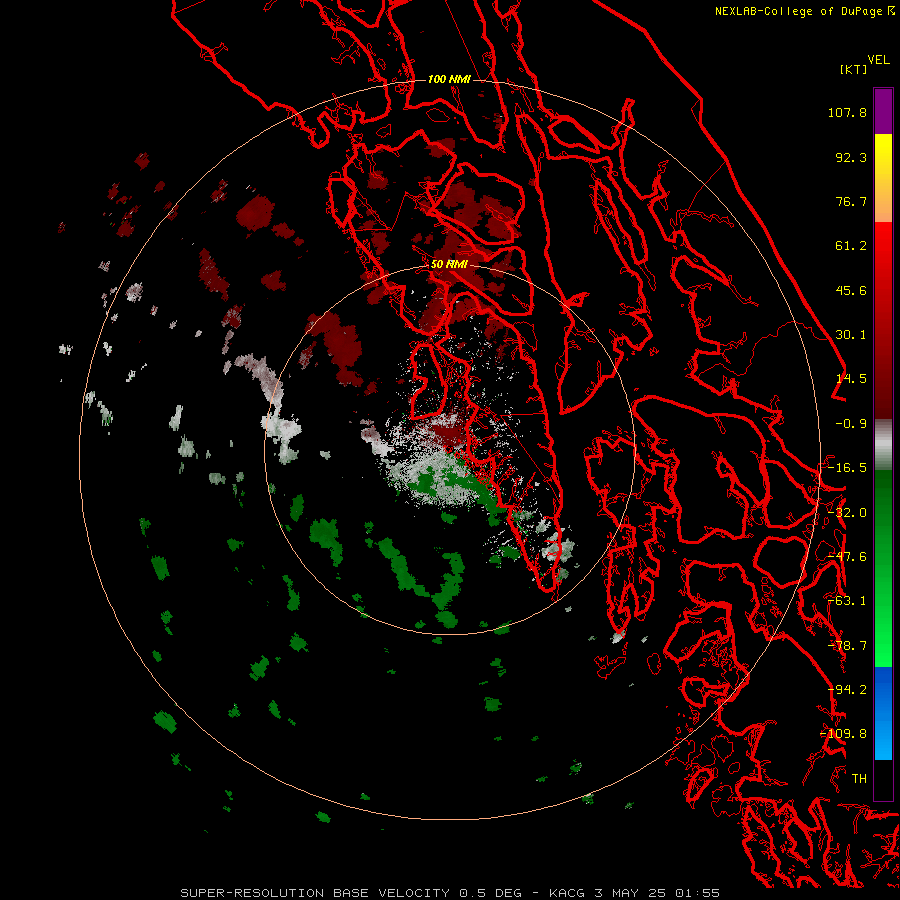Select the 30.1 scale value
The width and height of the screenshot is (900, 900).
[x=851, y=335]
